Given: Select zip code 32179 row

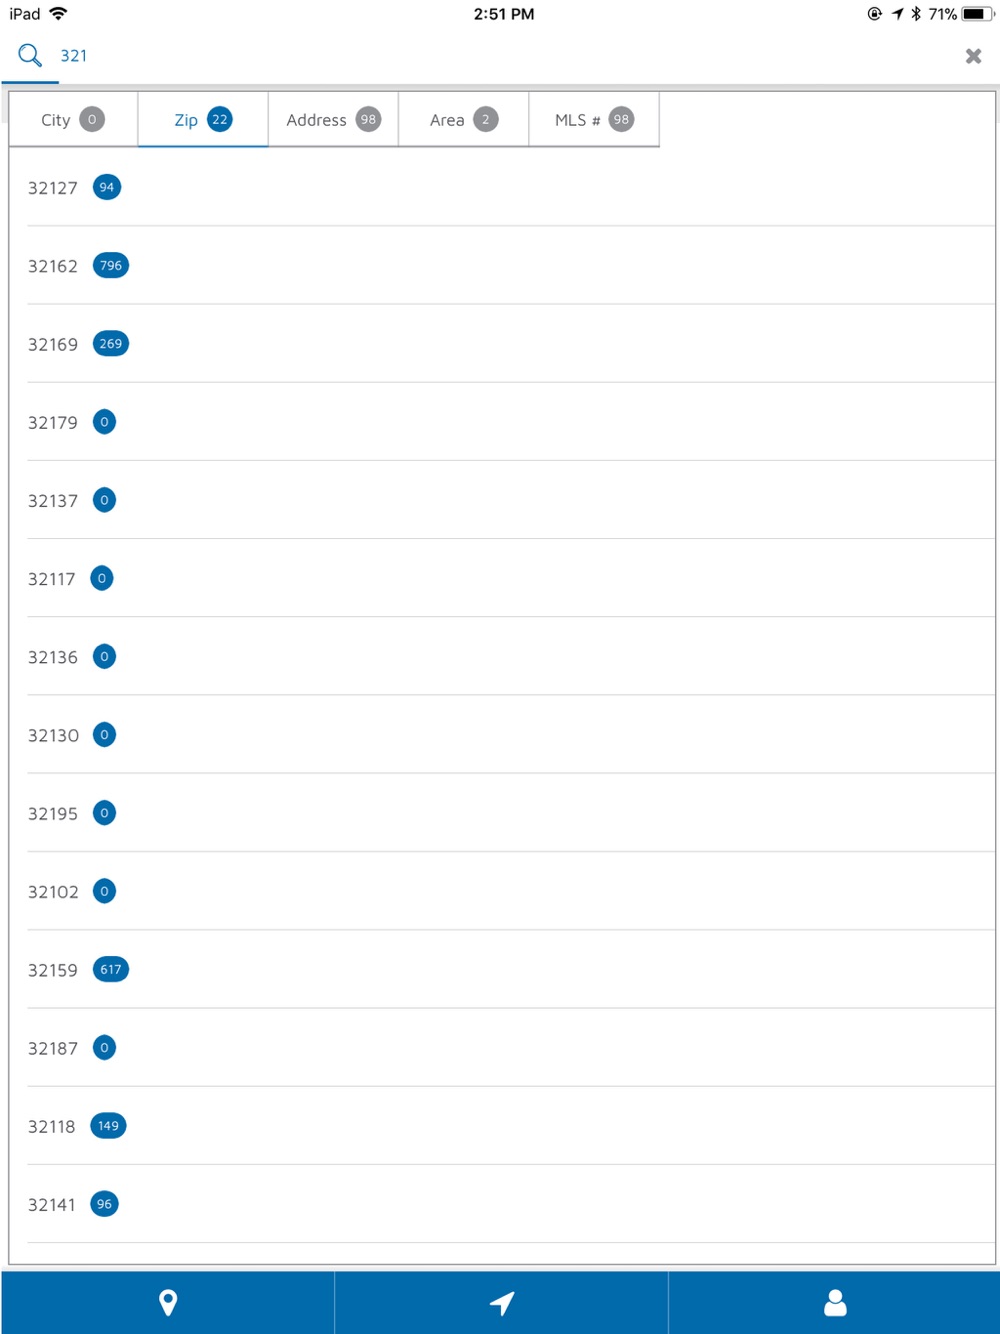Looking at the screenshot, I should click(x=510, y=422).
